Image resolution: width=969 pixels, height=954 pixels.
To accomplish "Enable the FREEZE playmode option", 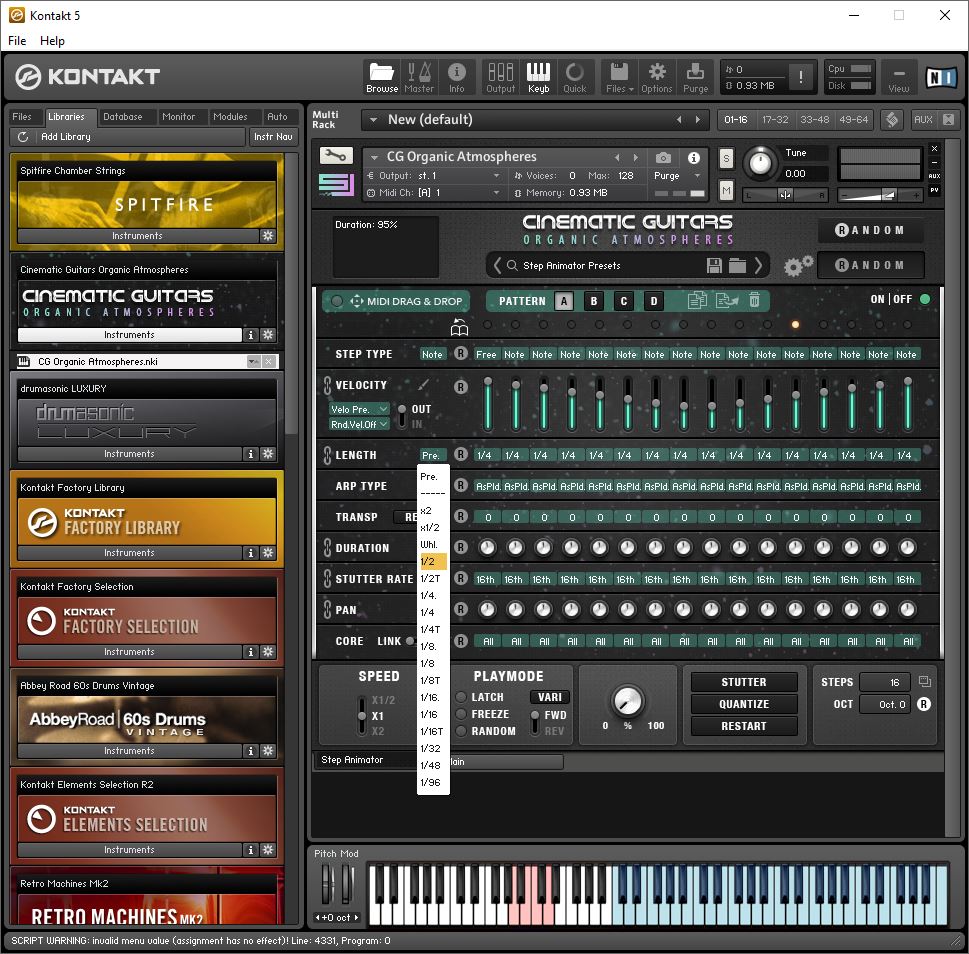I will pos(461,714).
